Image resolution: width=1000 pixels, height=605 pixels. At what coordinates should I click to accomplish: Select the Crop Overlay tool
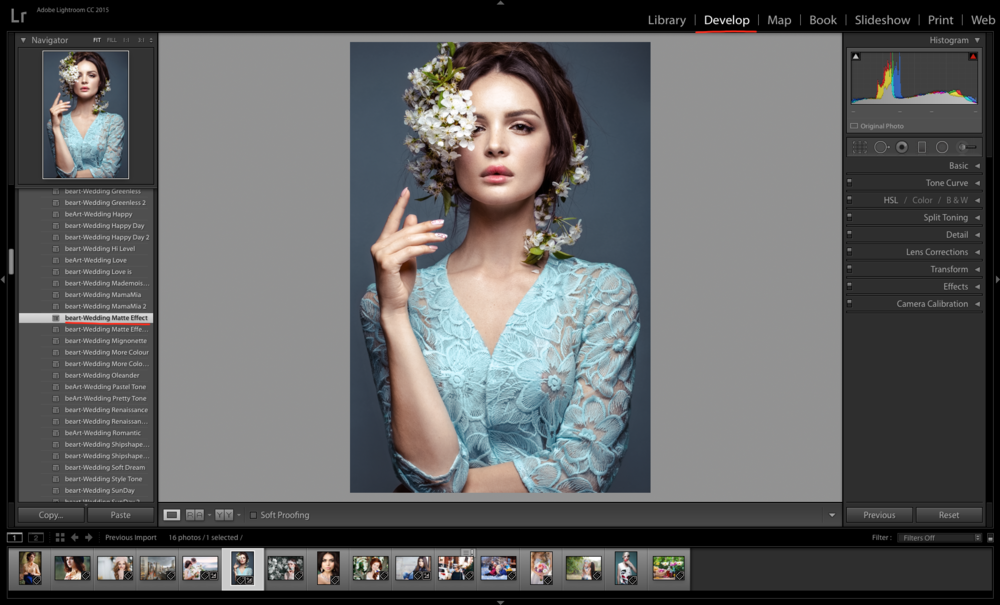click(860, 147)
